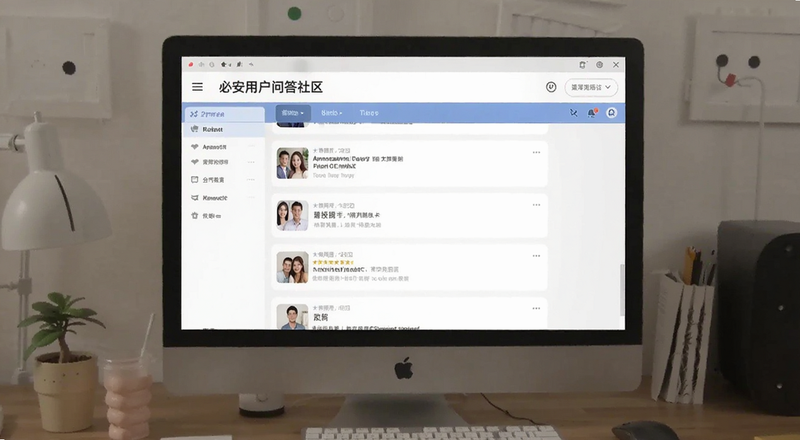Select the highlighted top item in the sidebar

pos(224,114)
